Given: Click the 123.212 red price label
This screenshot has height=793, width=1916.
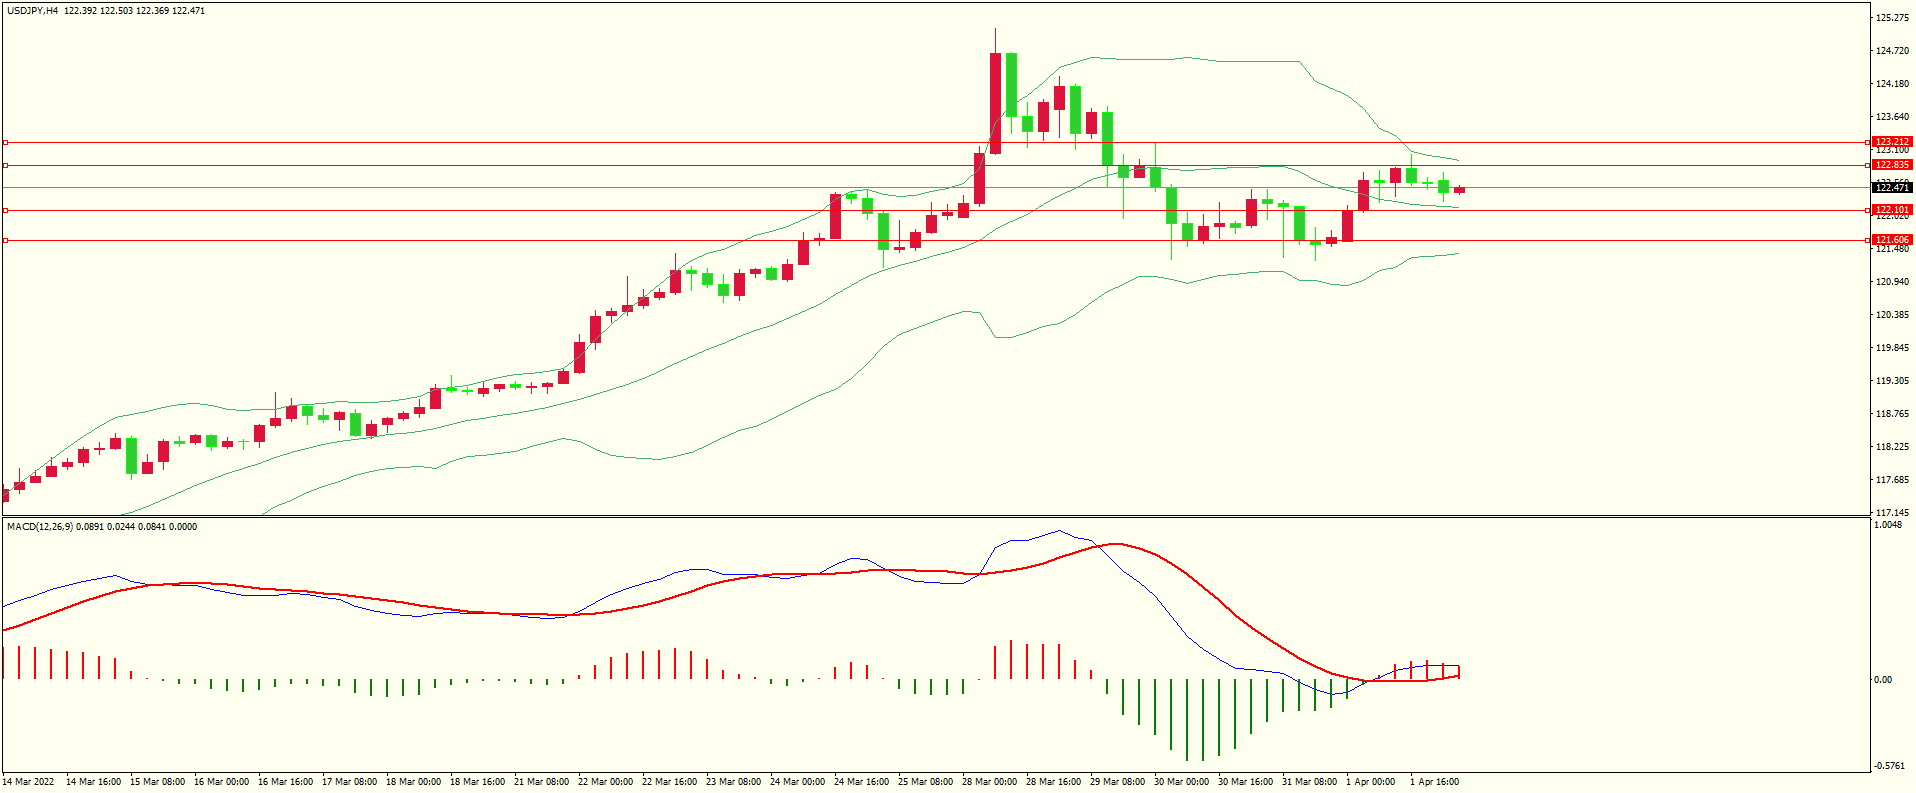Looking at the screenshot, I should coord(1892,142).
